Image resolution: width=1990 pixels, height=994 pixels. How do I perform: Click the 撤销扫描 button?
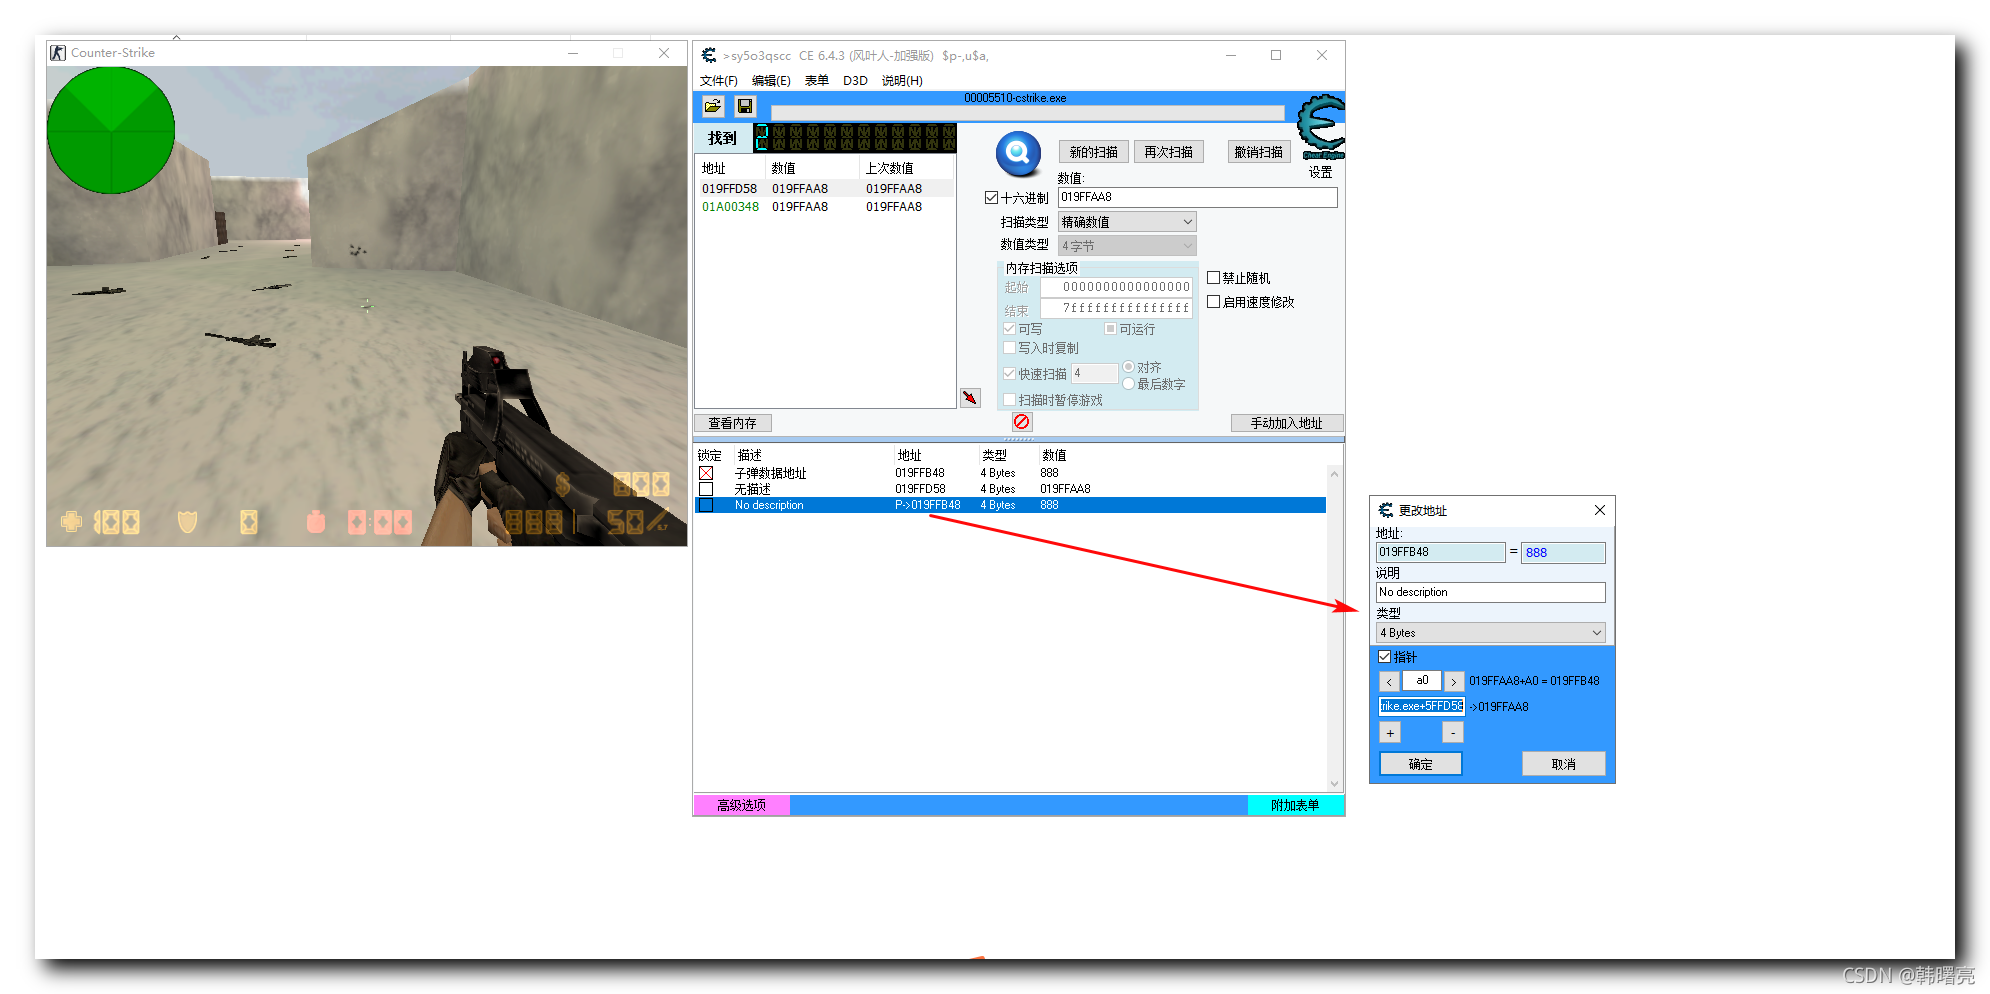coord(1259,152)
